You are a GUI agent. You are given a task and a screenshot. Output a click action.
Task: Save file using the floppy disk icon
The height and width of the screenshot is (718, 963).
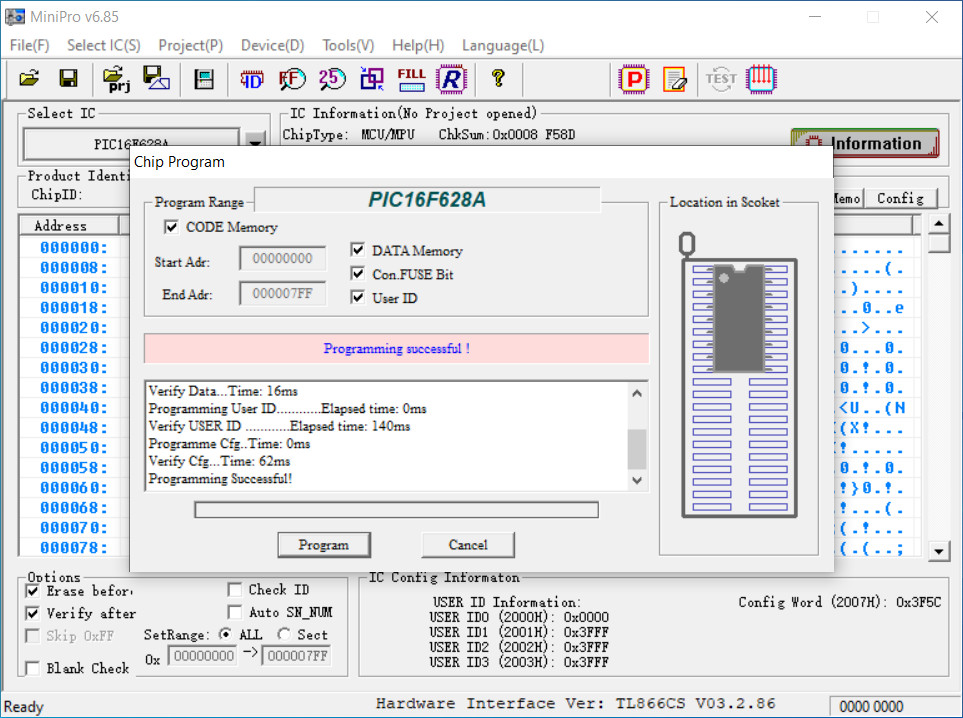click(x=68, y=79)
